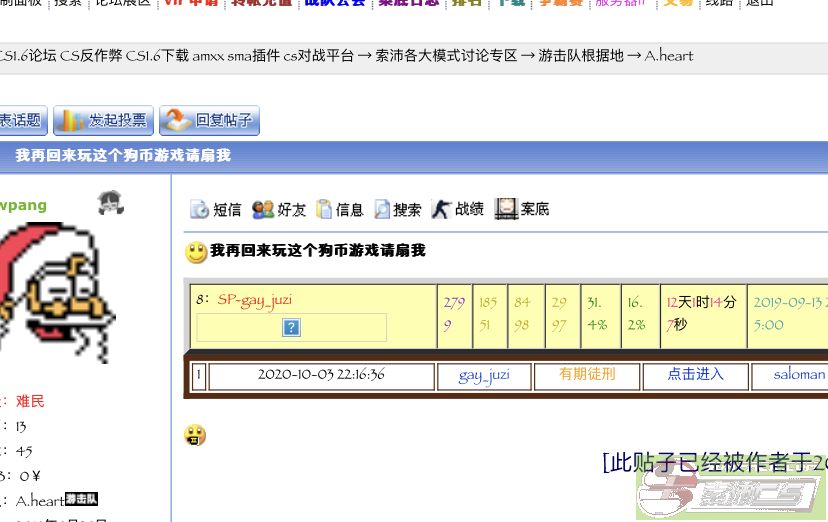828x522 pixels.
Task: Click the 好友 friends icon
Action: [x=263, y=209]
